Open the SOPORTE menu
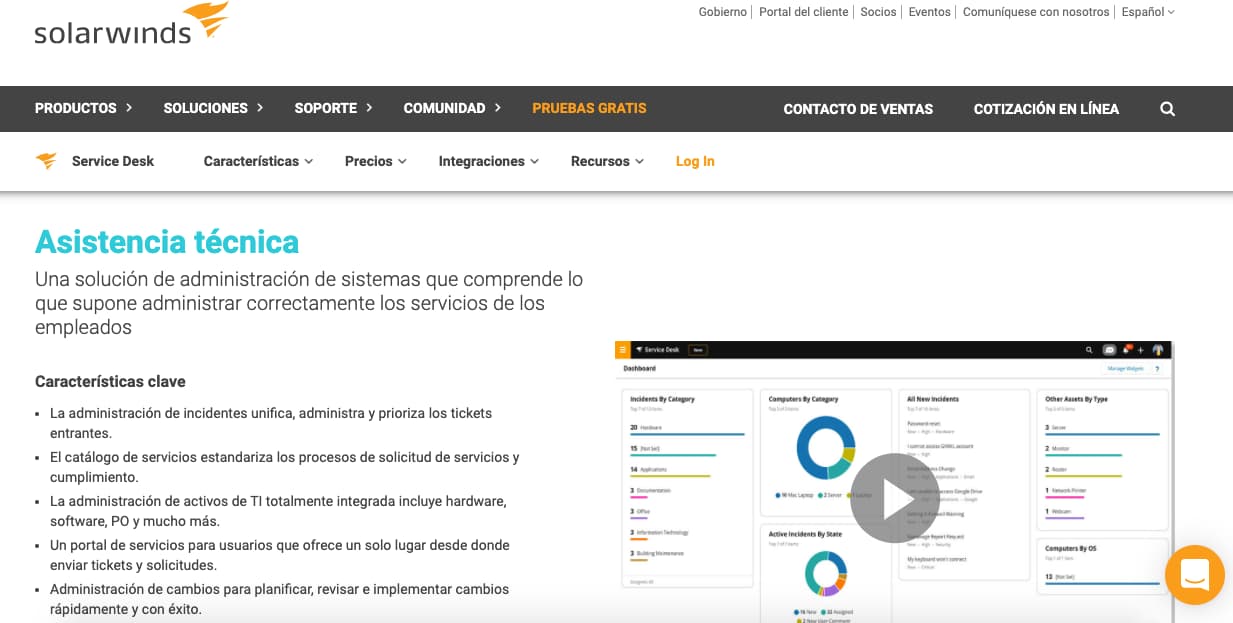Image resolution: width=1233 pixels, height=623 pixels. [325, 108]
